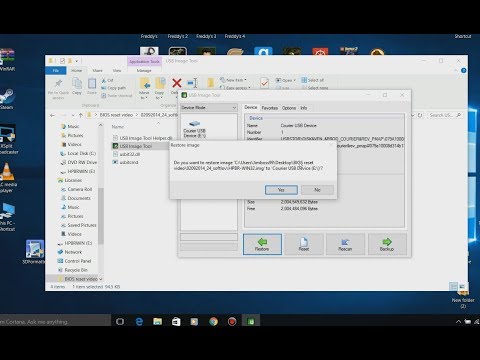Screen dimensions: 480x360
Task: Open the New item dropdown
Action: pyautogui.click(x=233, y=80)
